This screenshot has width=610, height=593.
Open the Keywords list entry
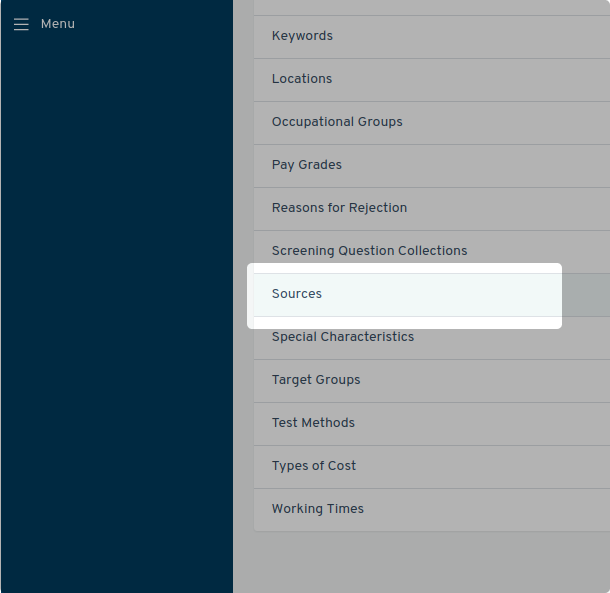[x=302, y=36]
